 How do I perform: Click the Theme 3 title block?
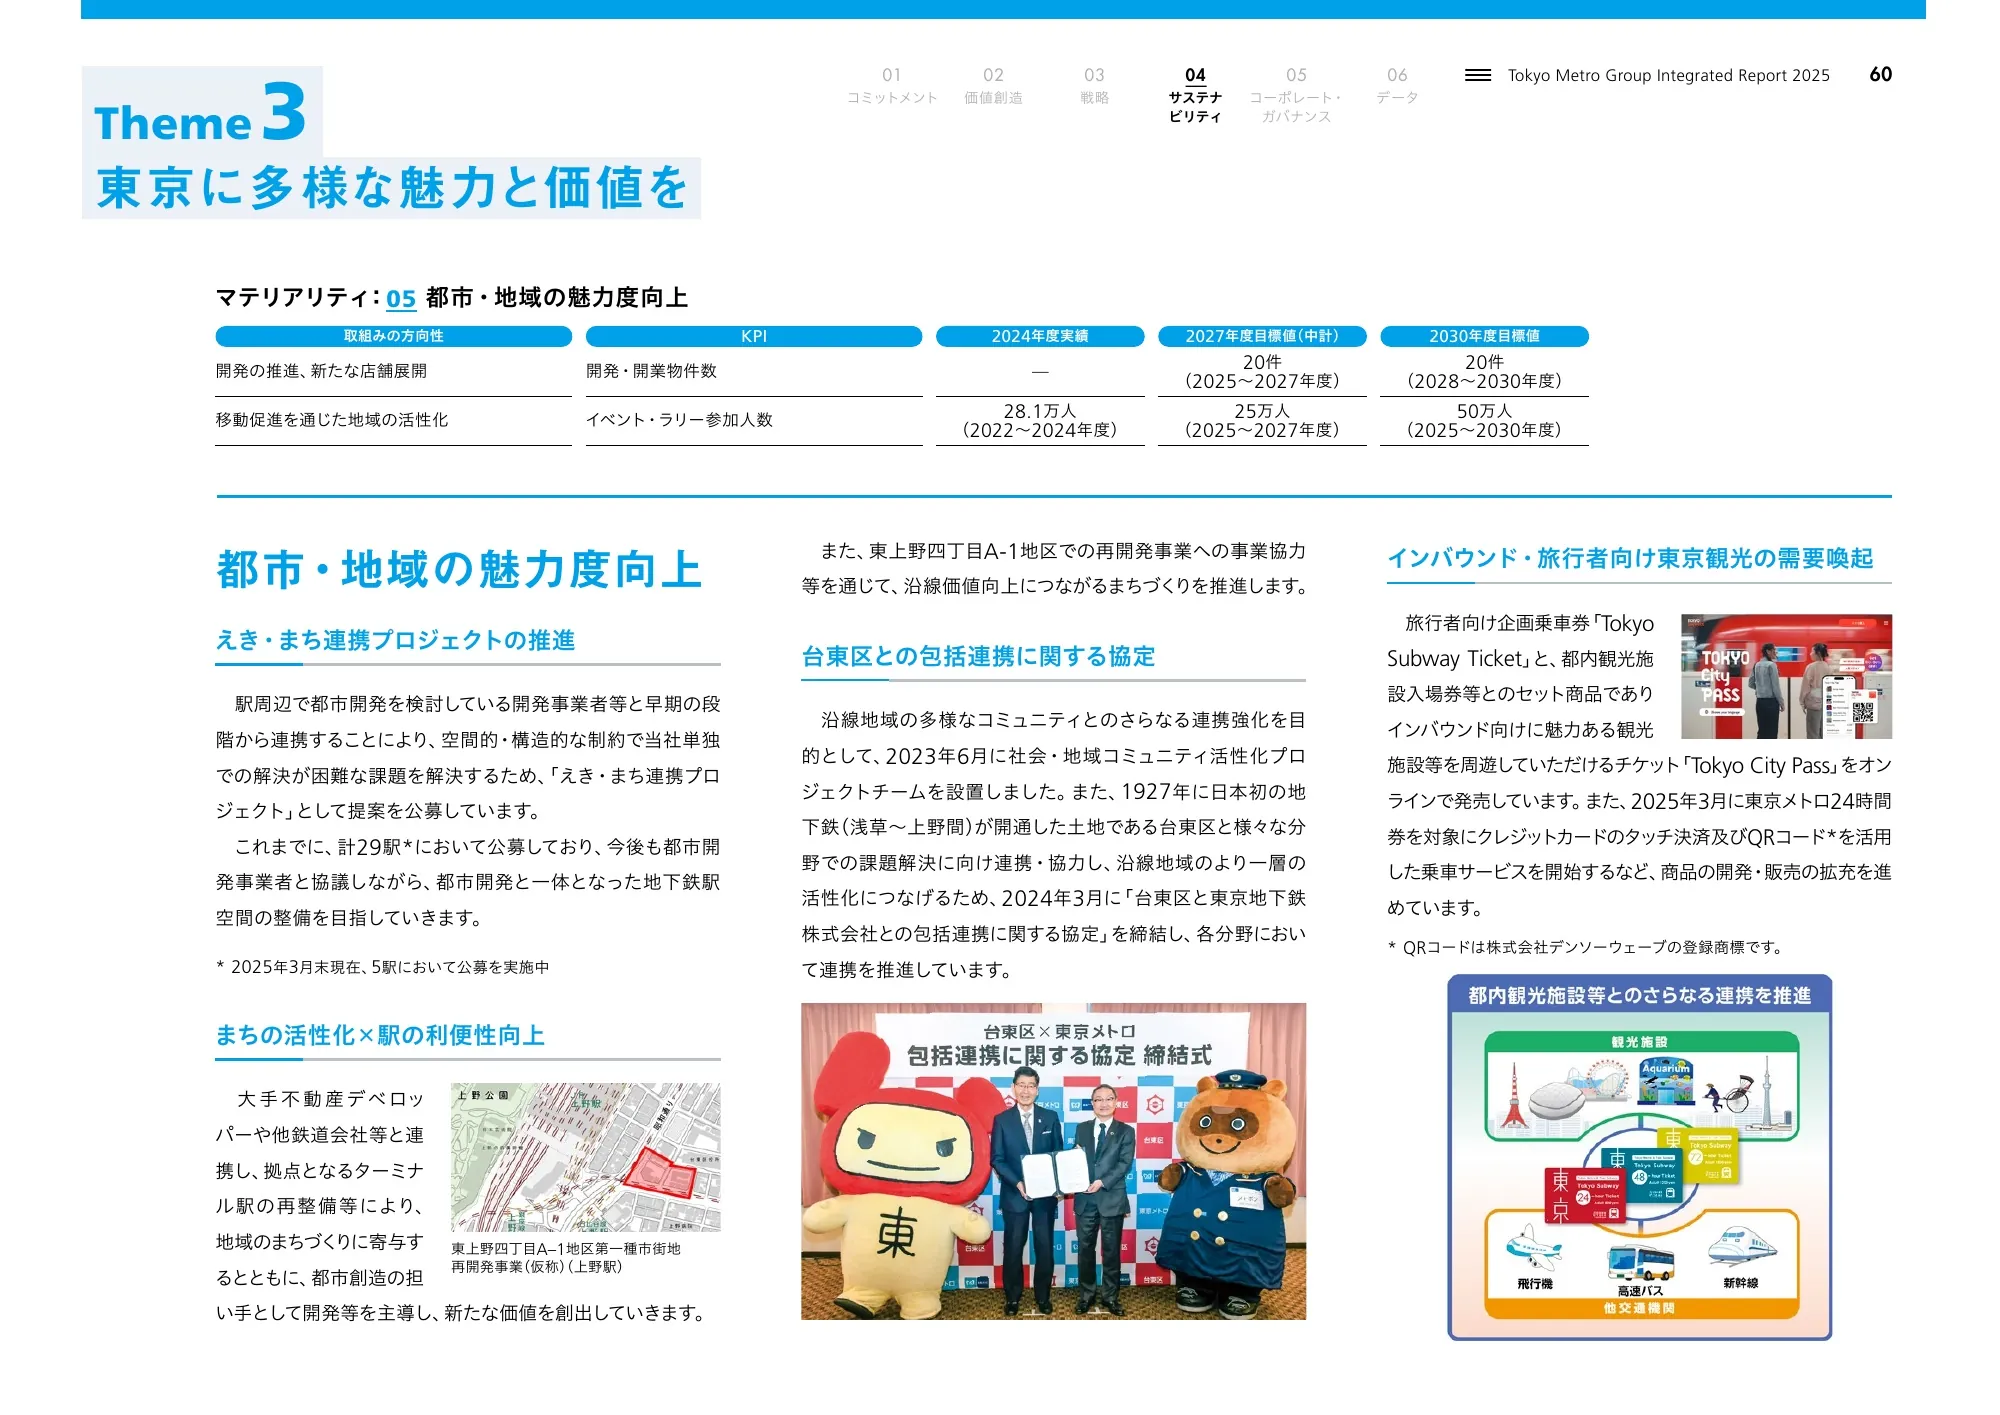click(391, 143)
